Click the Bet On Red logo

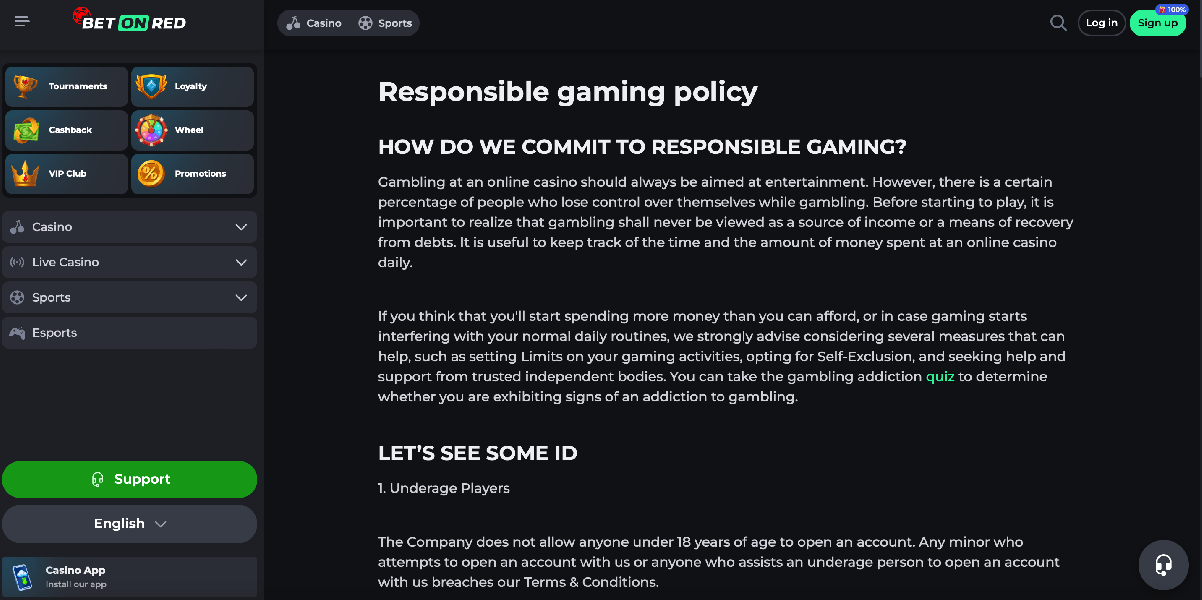point(129,19)
